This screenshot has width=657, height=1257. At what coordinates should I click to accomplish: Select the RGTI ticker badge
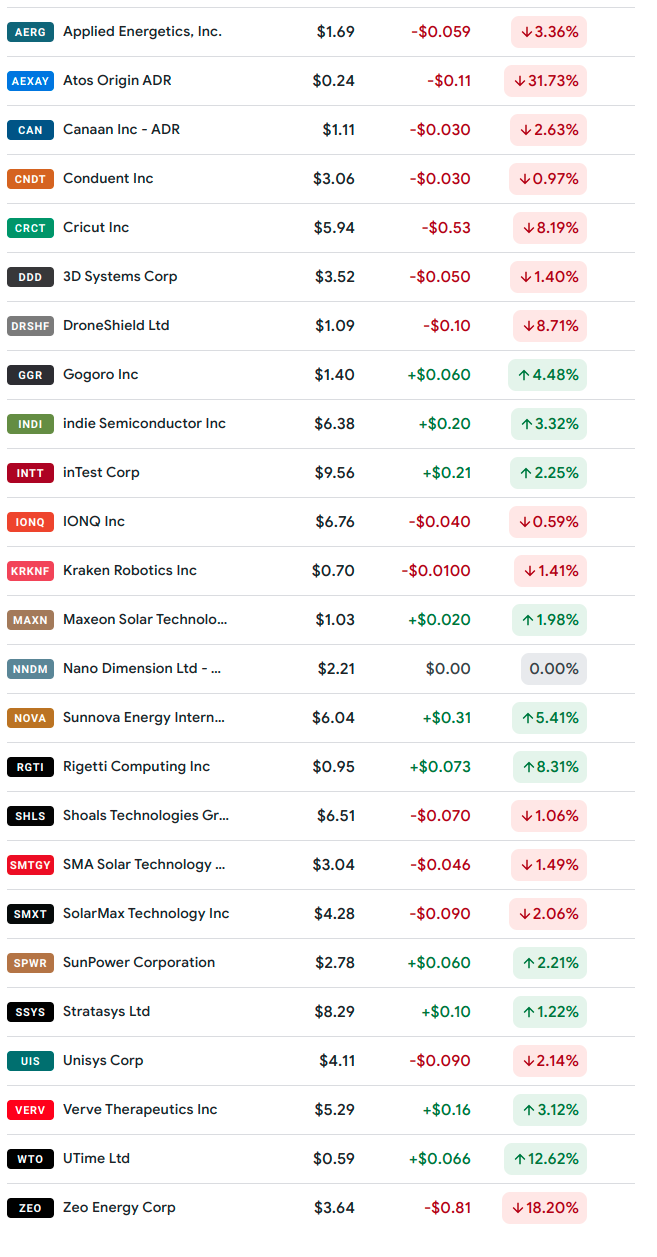[30, 767]
